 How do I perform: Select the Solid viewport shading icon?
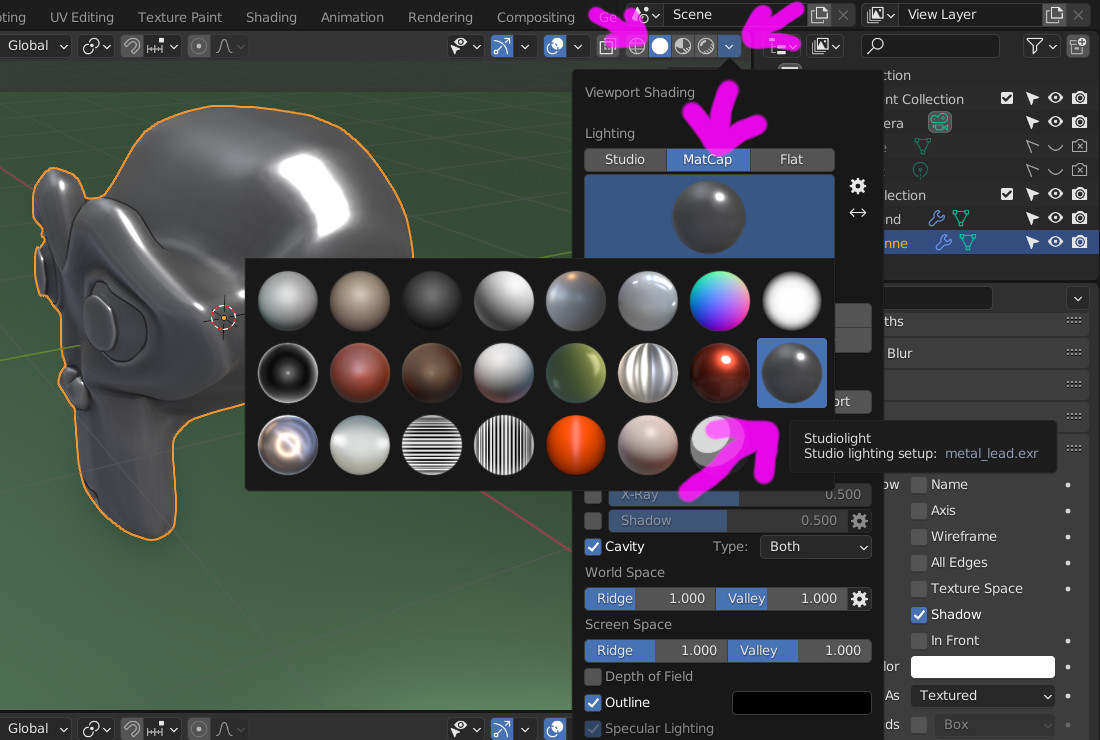coord(661,46)
